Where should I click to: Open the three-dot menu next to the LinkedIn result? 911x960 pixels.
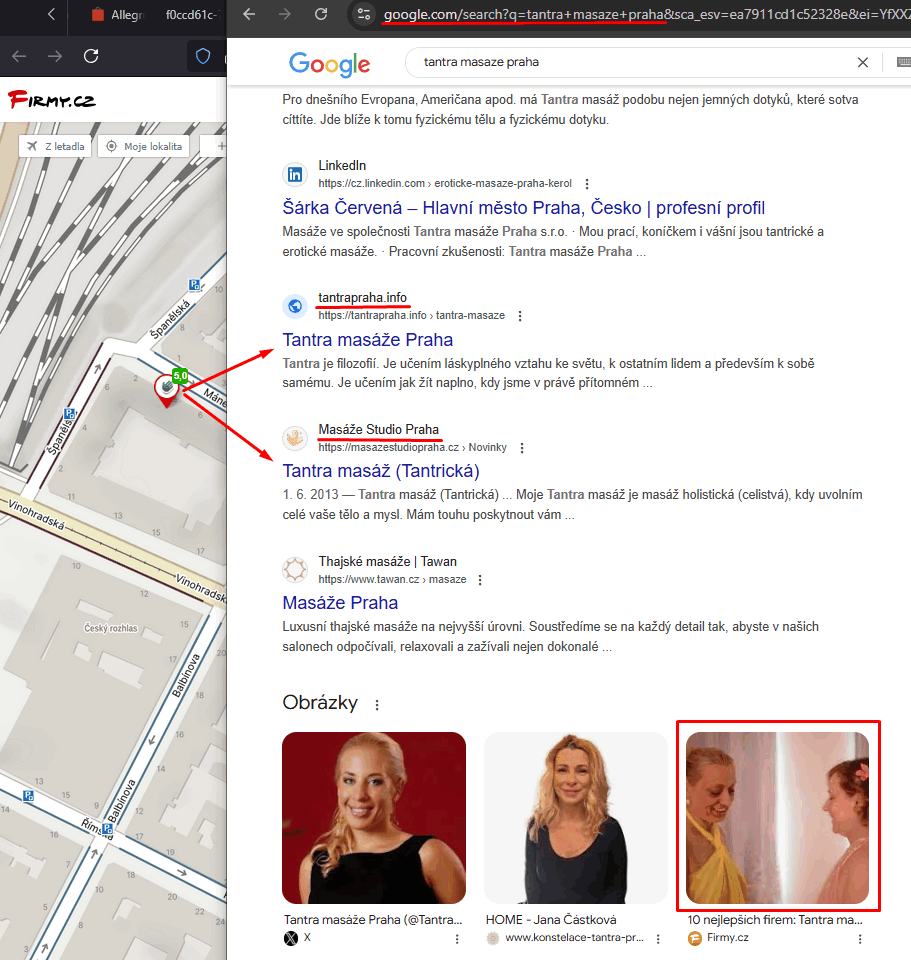[587, 183]
